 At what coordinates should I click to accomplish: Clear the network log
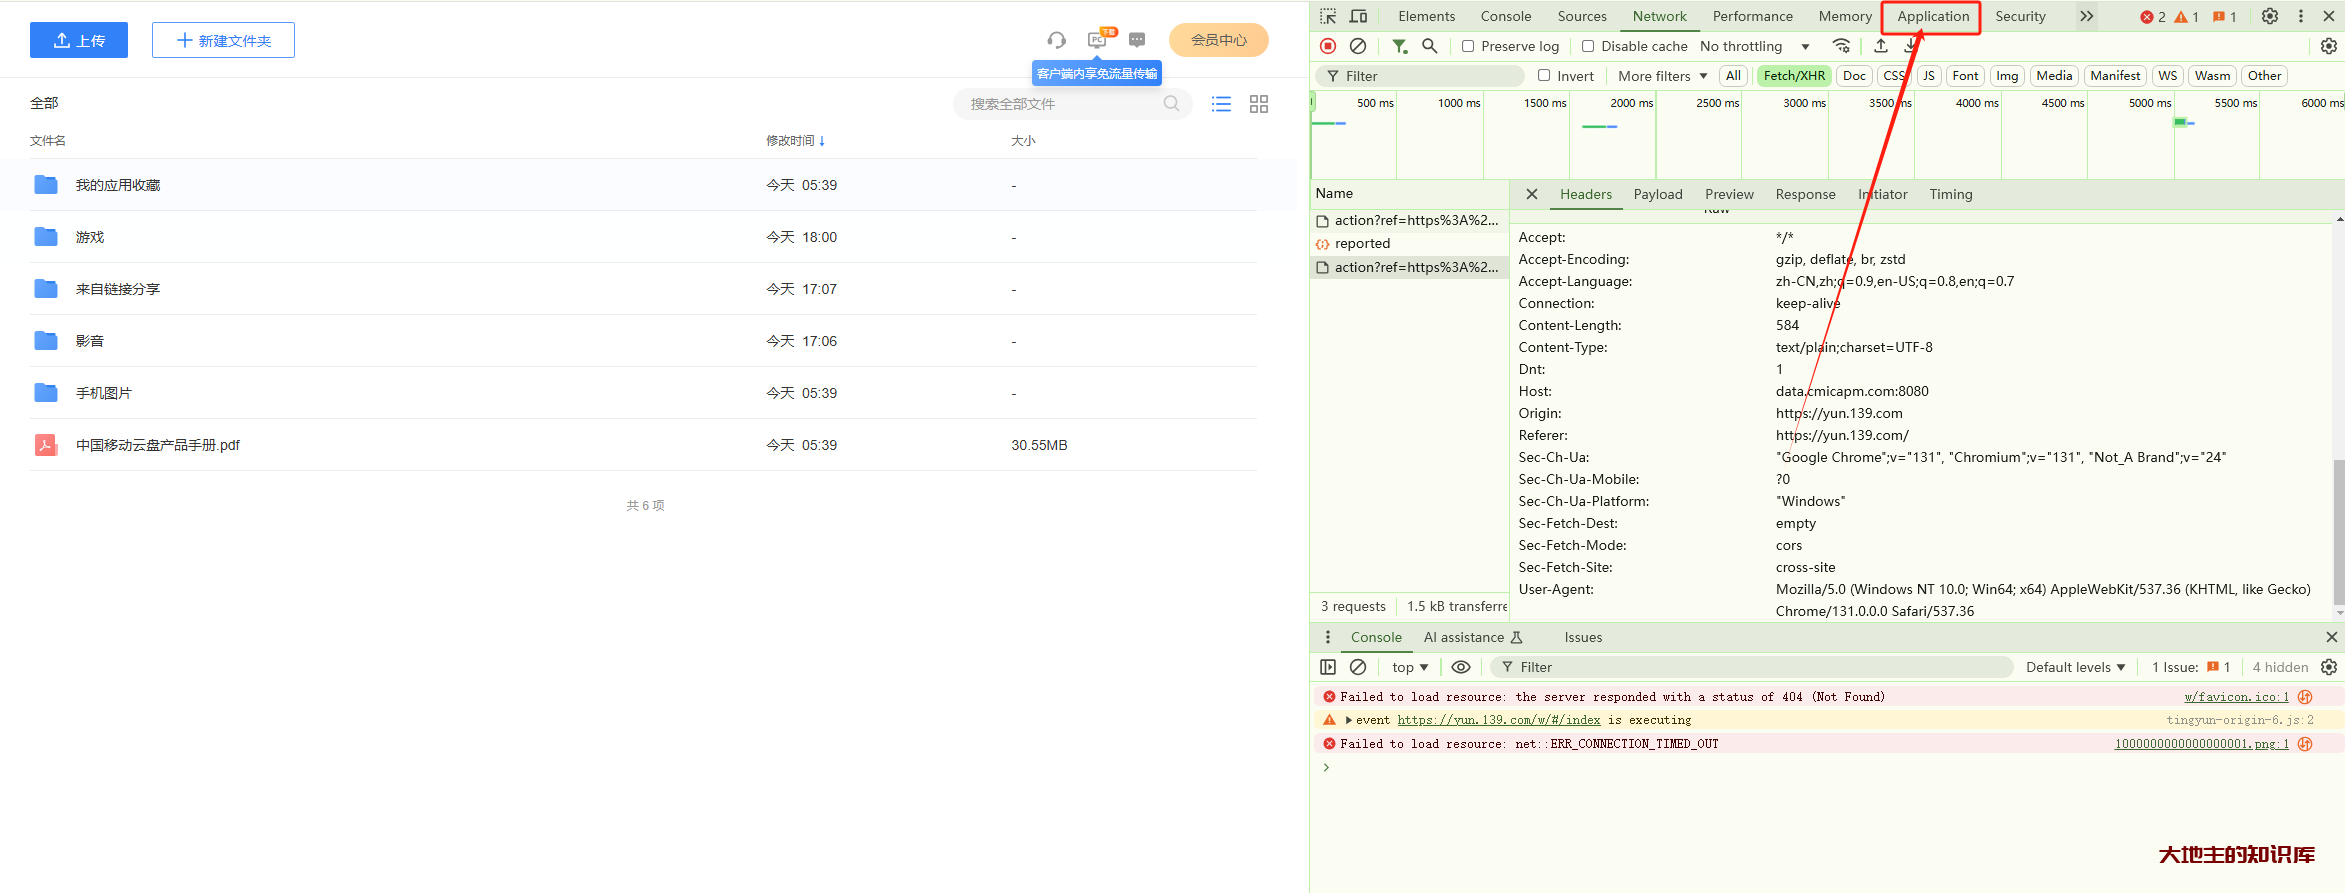tap(1358, 46)
